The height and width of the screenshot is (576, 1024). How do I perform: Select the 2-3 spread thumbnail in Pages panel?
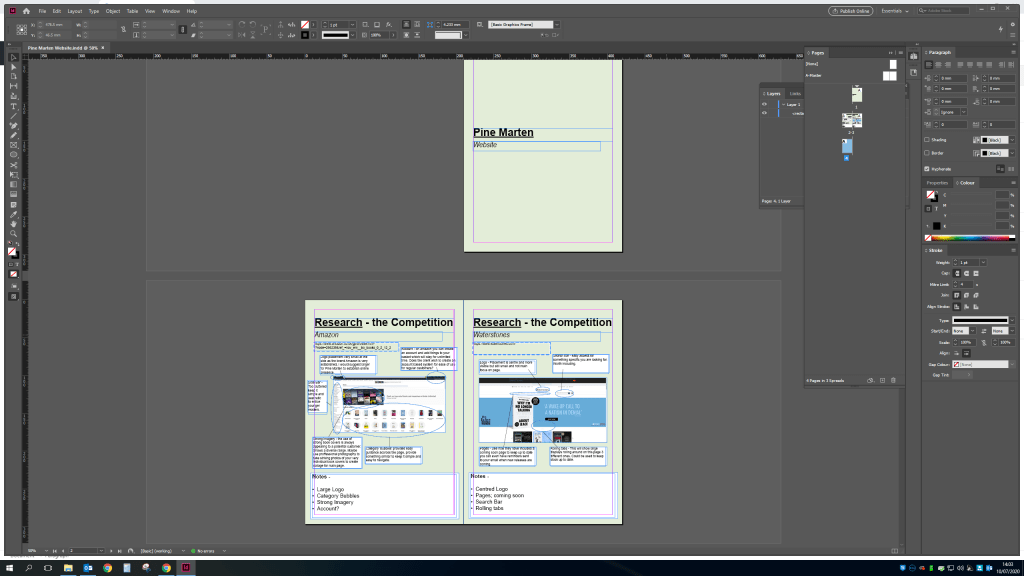point(851,121)
